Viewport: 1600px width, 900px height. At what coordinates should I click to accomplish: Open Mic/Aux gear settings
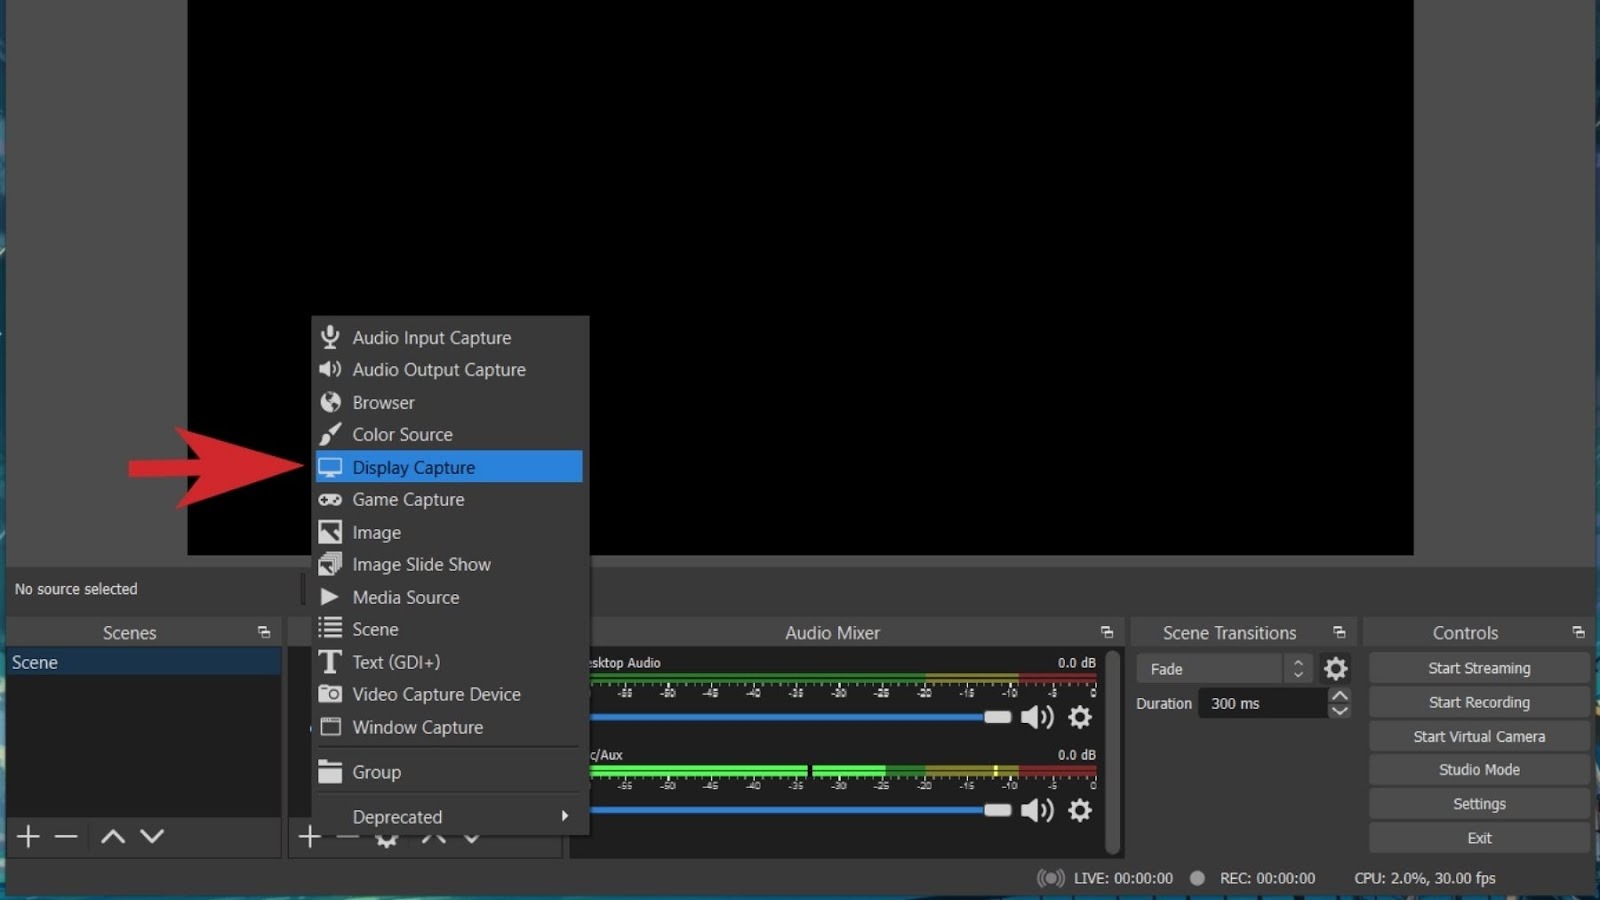(1080, 810)
